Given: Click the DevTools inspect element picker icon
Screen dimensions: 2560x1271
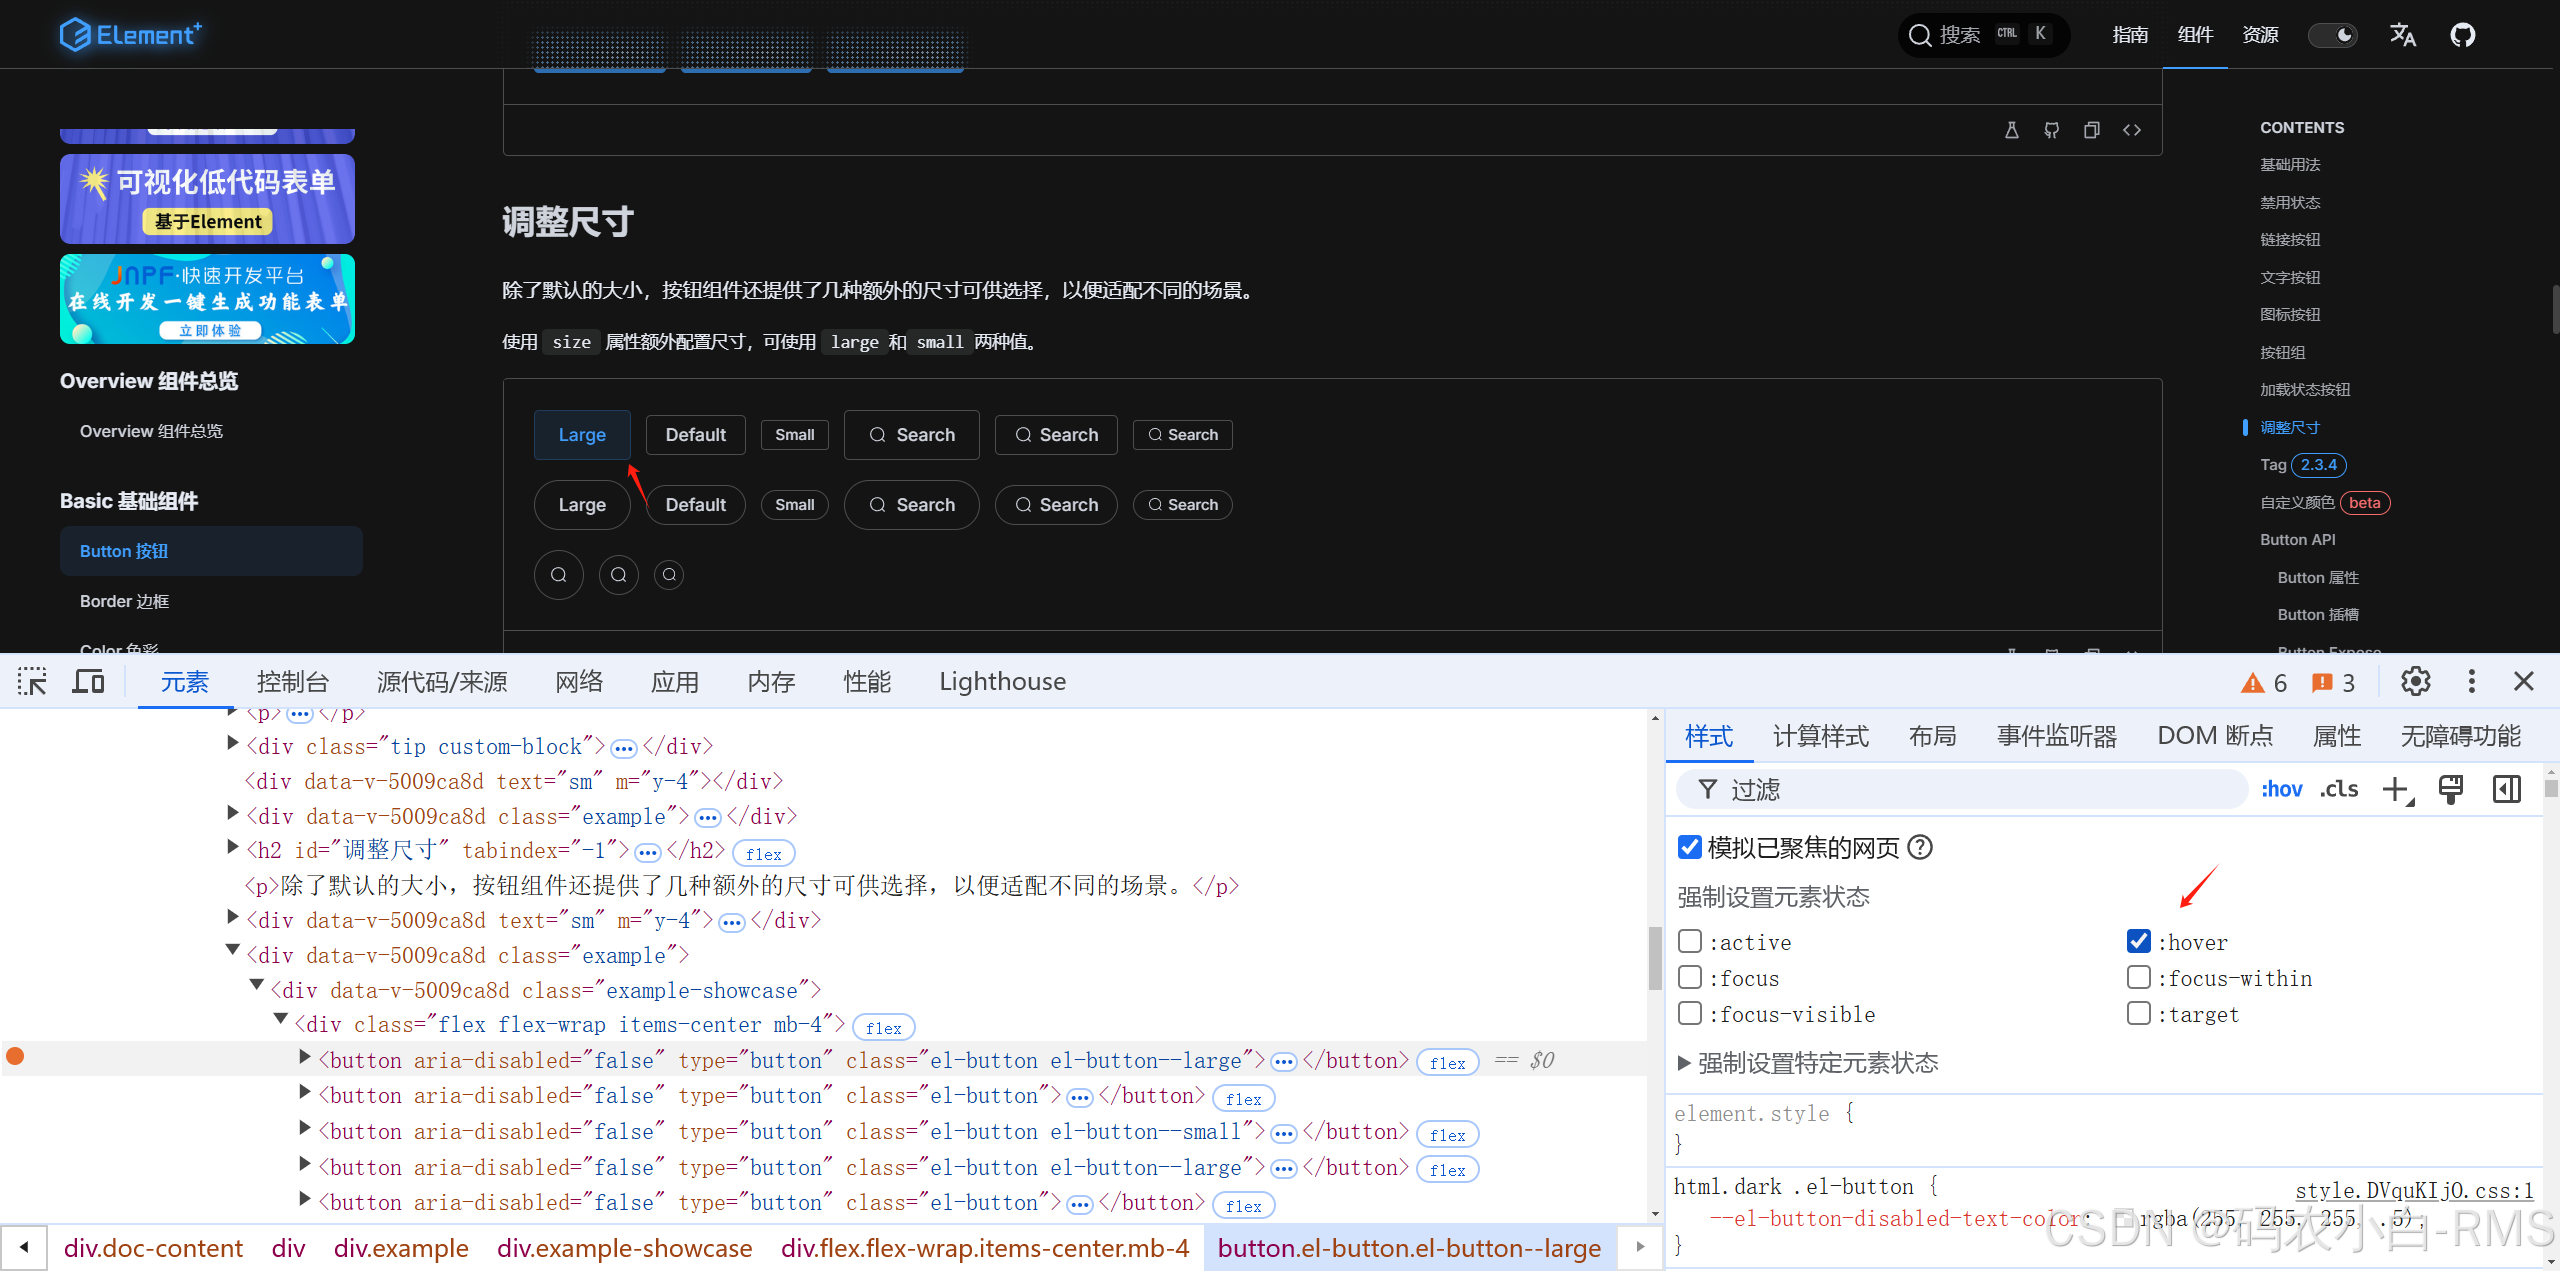Looking at the screenshot, I should pos(32,682).
